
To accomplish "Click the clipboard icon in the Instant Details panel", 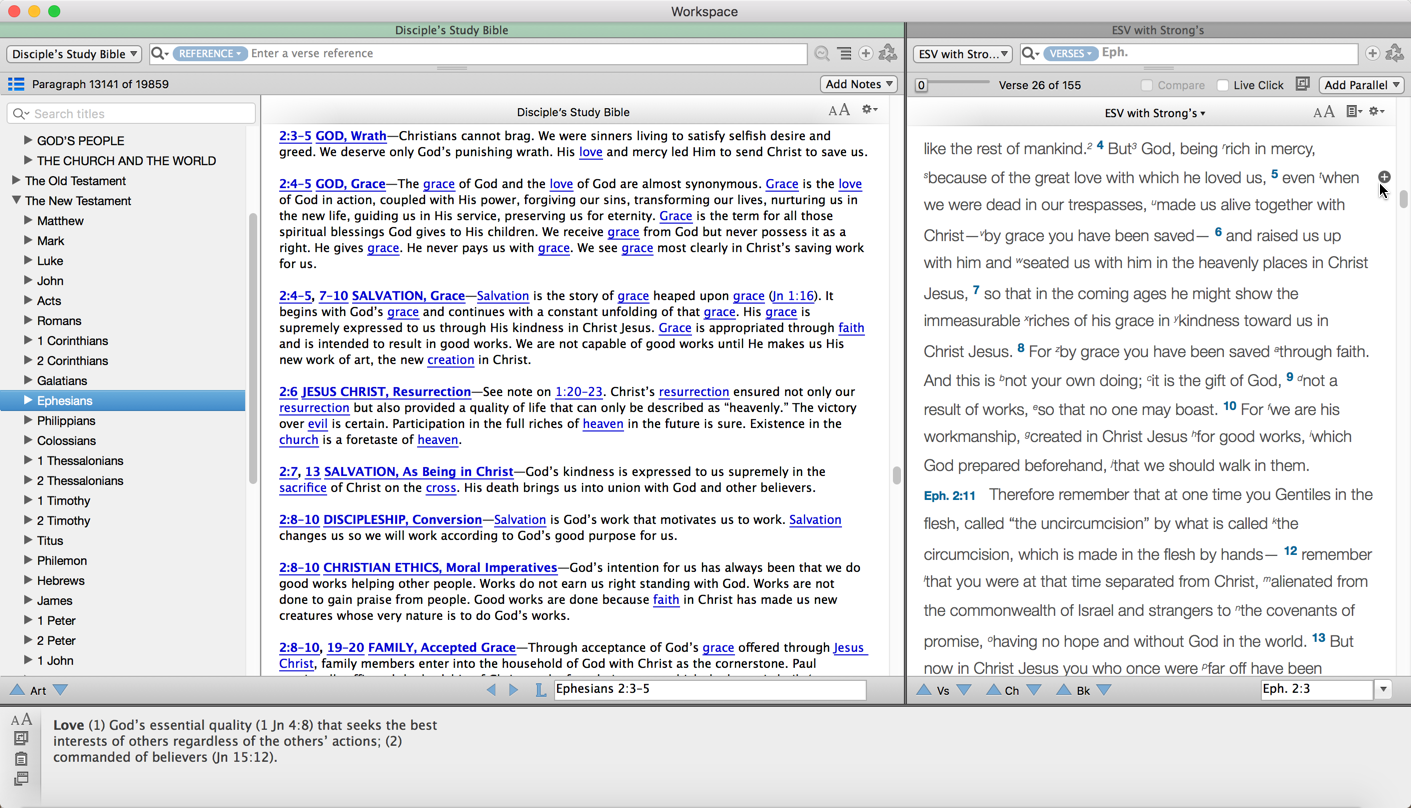I will click(21, 759).
